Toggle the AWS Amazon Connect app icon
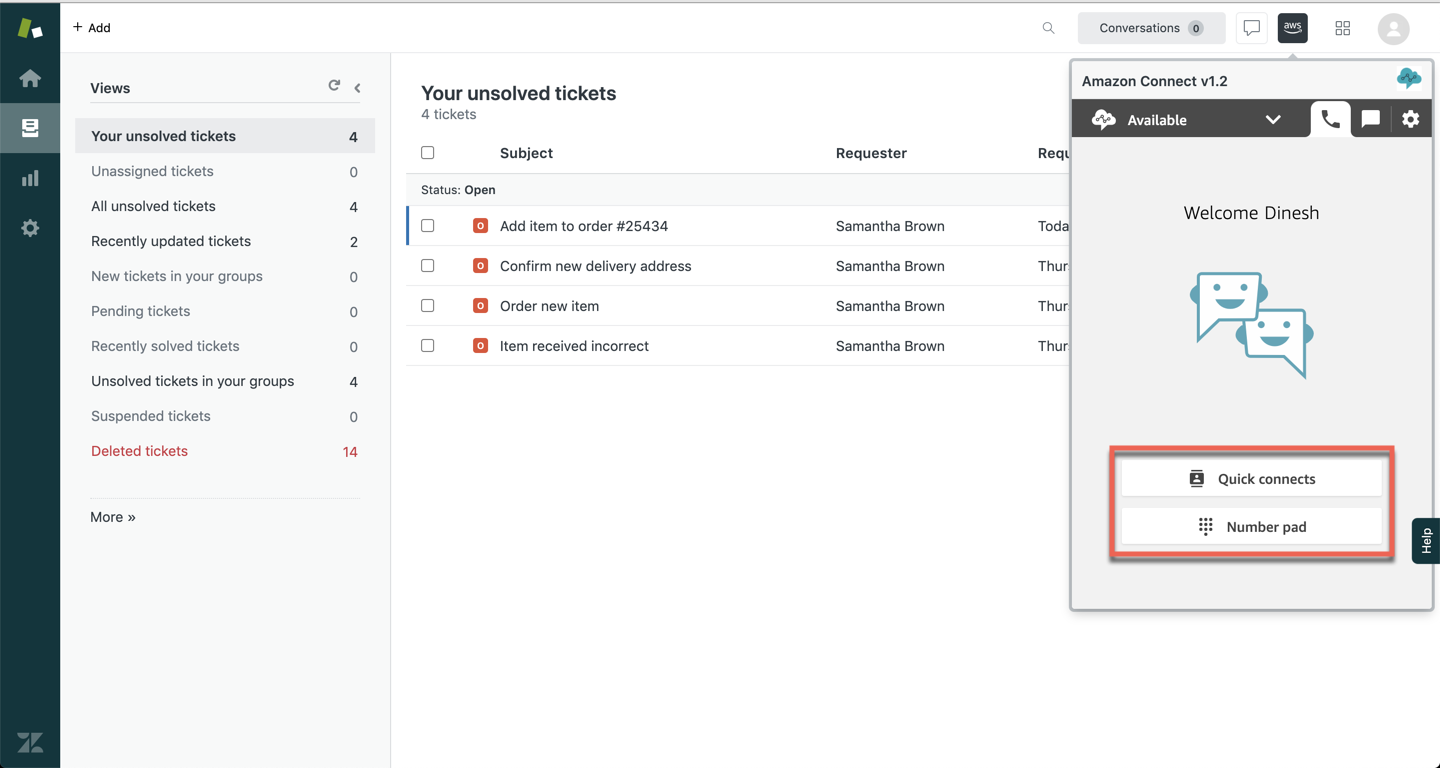 point(1293,28)
